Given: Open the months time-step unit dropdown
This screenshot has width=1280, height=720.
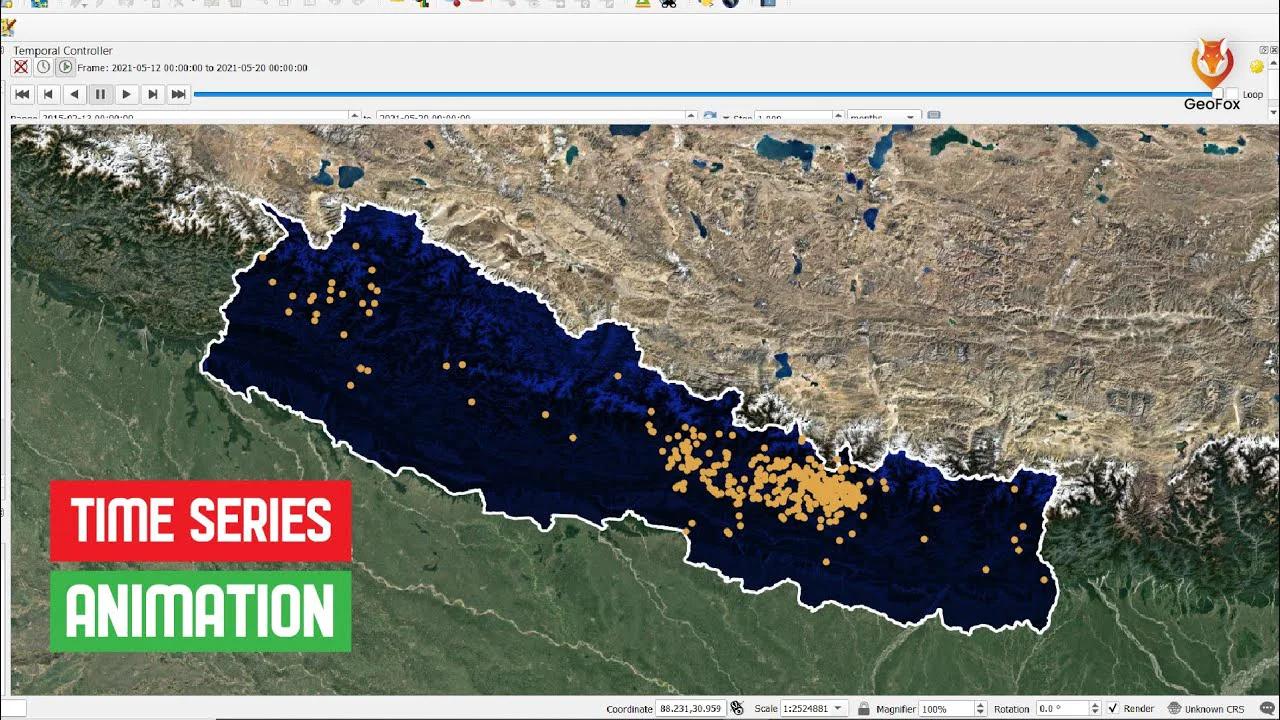Looking at the screenshot, I should point(910,116).
